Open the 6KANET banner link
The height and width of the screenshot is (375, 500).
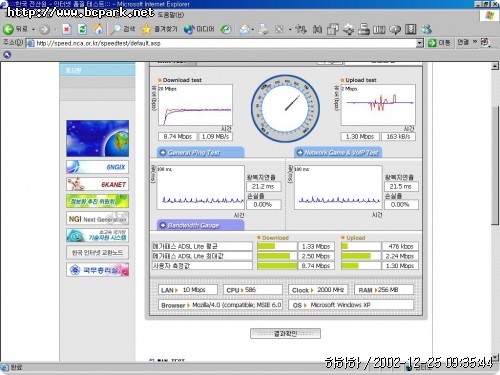click(x=97, y=184)
